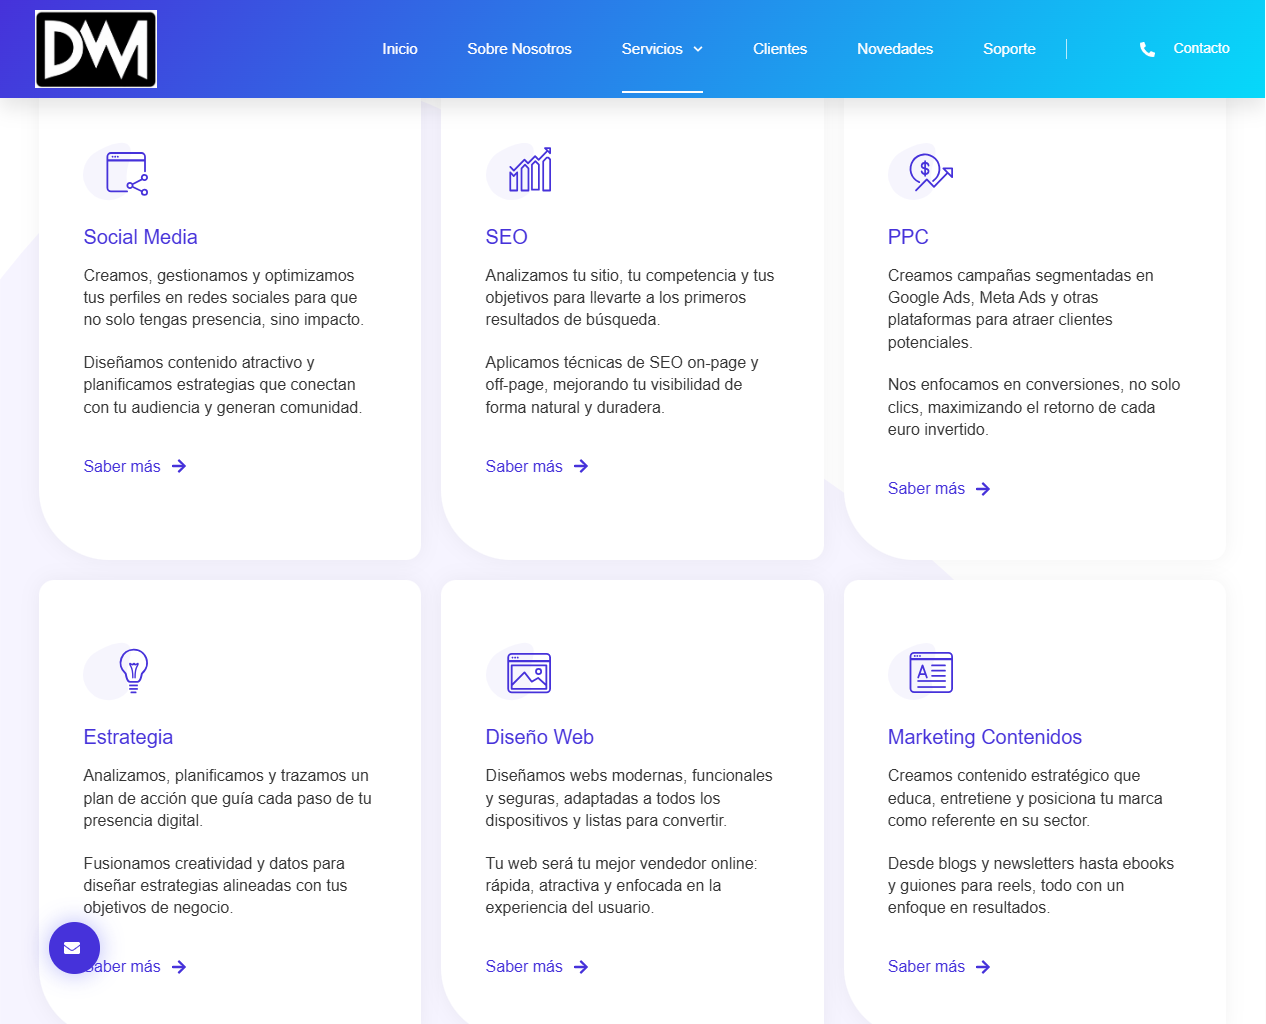Viewport: 1266px width, 1024px height.
Task: Click the phone icon beside Contacto
Action: 1147,49
